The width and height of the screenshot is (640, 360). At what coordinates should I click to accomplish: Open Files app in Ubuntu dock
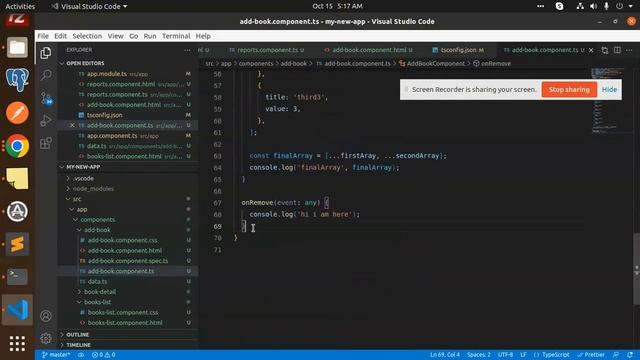[17, 47]
